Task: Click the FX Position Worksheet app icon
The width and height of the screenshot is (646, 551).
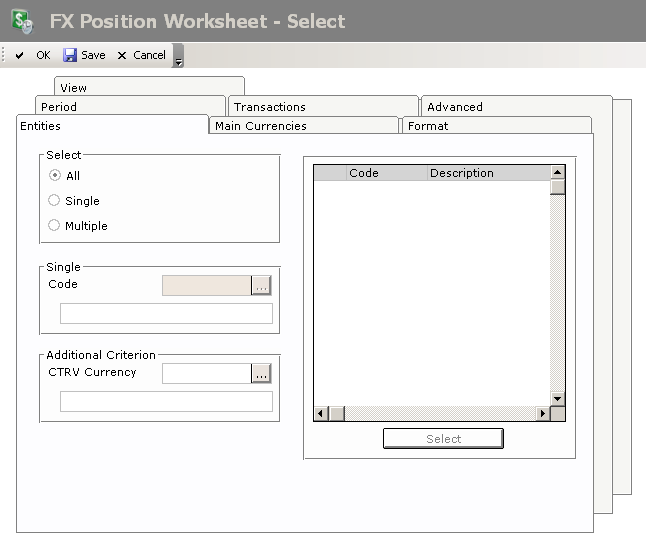Action: (x=22, y=21)
